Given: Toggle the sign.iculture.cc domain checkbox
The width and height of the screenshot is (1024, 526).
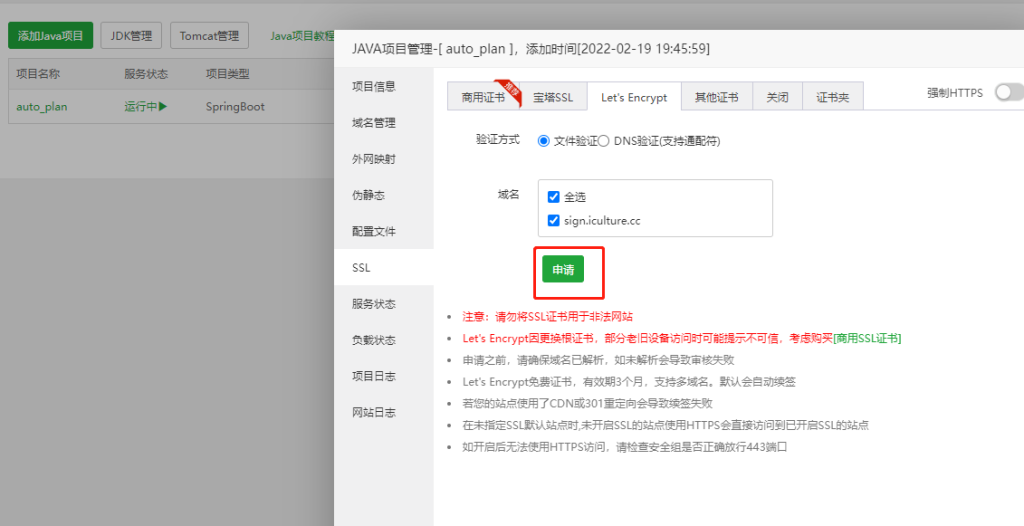Looking at the screenshot, I should tap(554, 220).
